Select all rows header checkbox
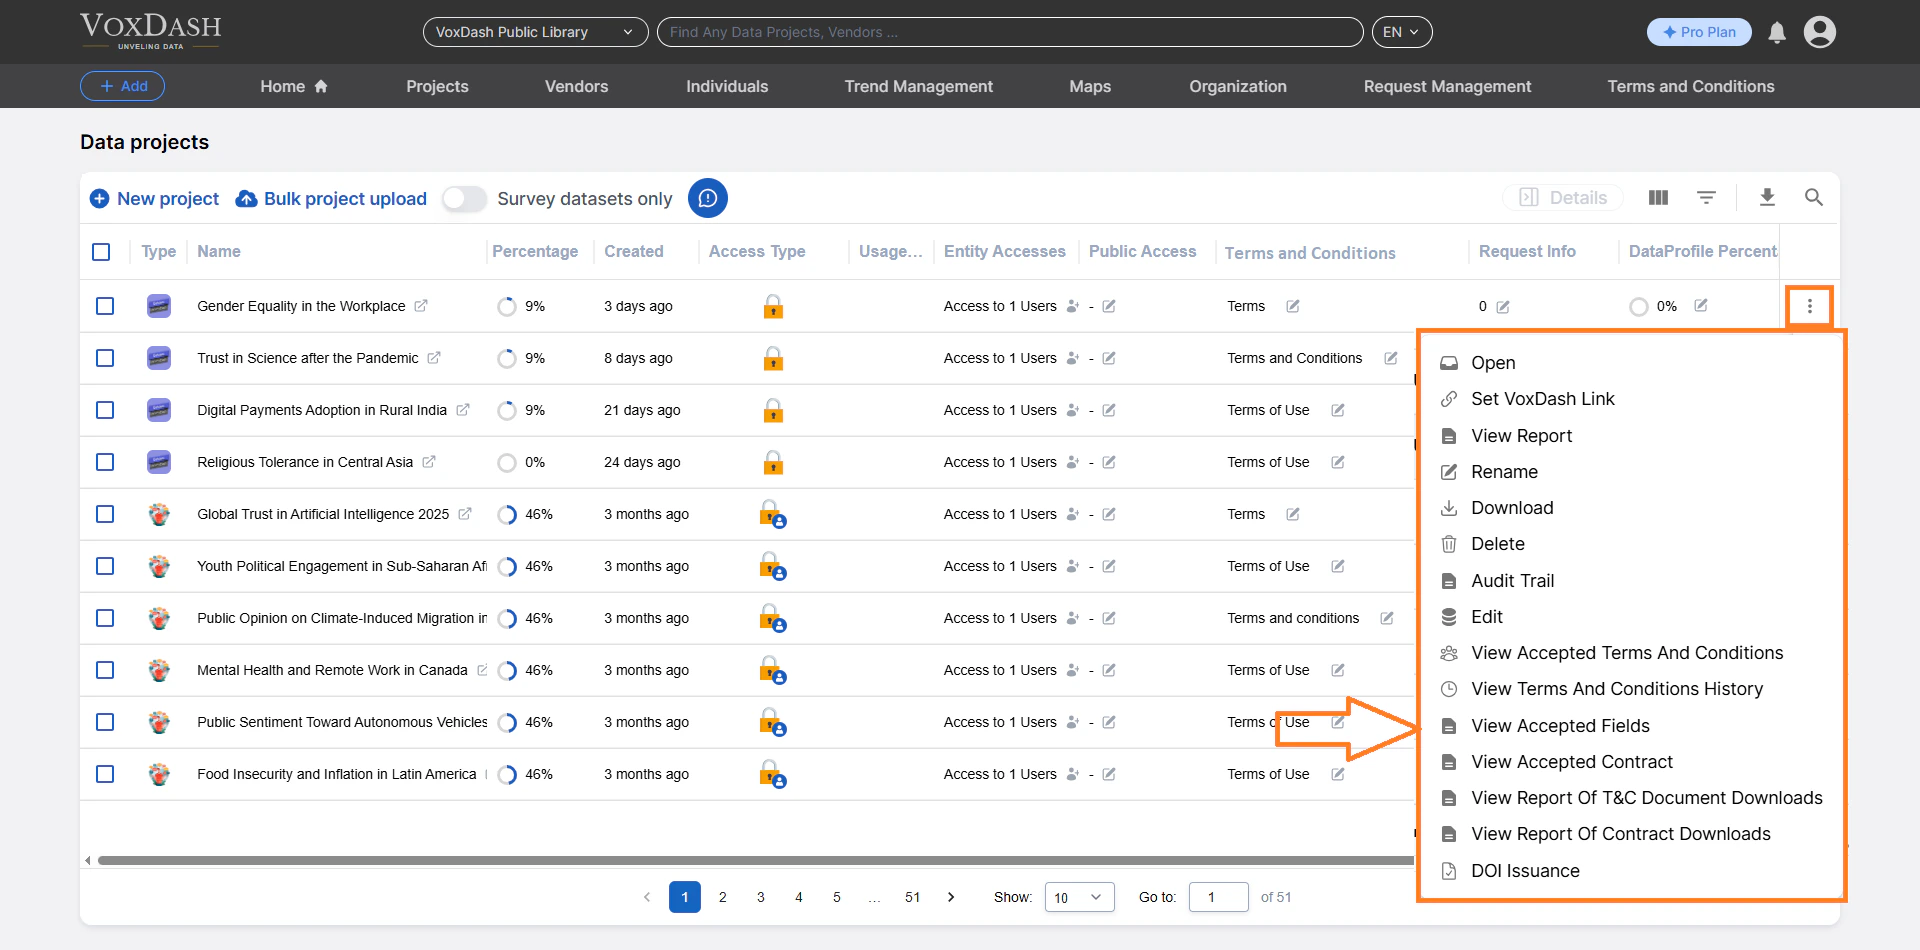This screenshot has height=950, width=1920. click(x=101, y=252)
